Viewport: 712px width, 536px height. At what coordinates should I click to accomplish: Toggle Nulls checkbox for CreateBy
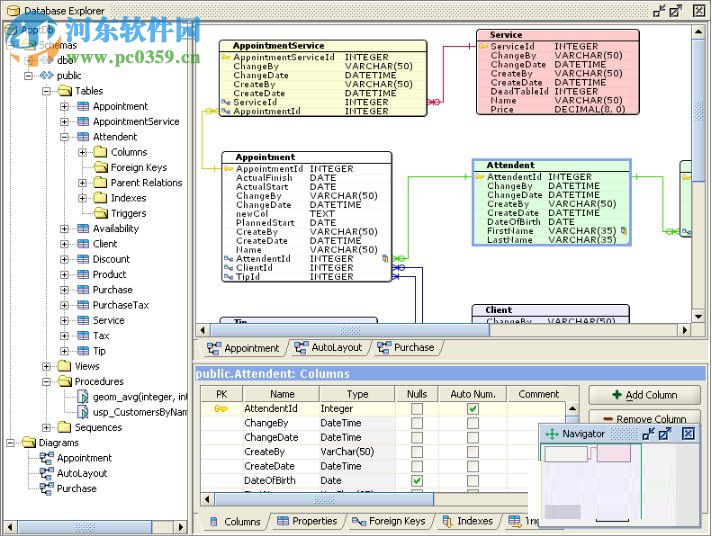[417, 452]
